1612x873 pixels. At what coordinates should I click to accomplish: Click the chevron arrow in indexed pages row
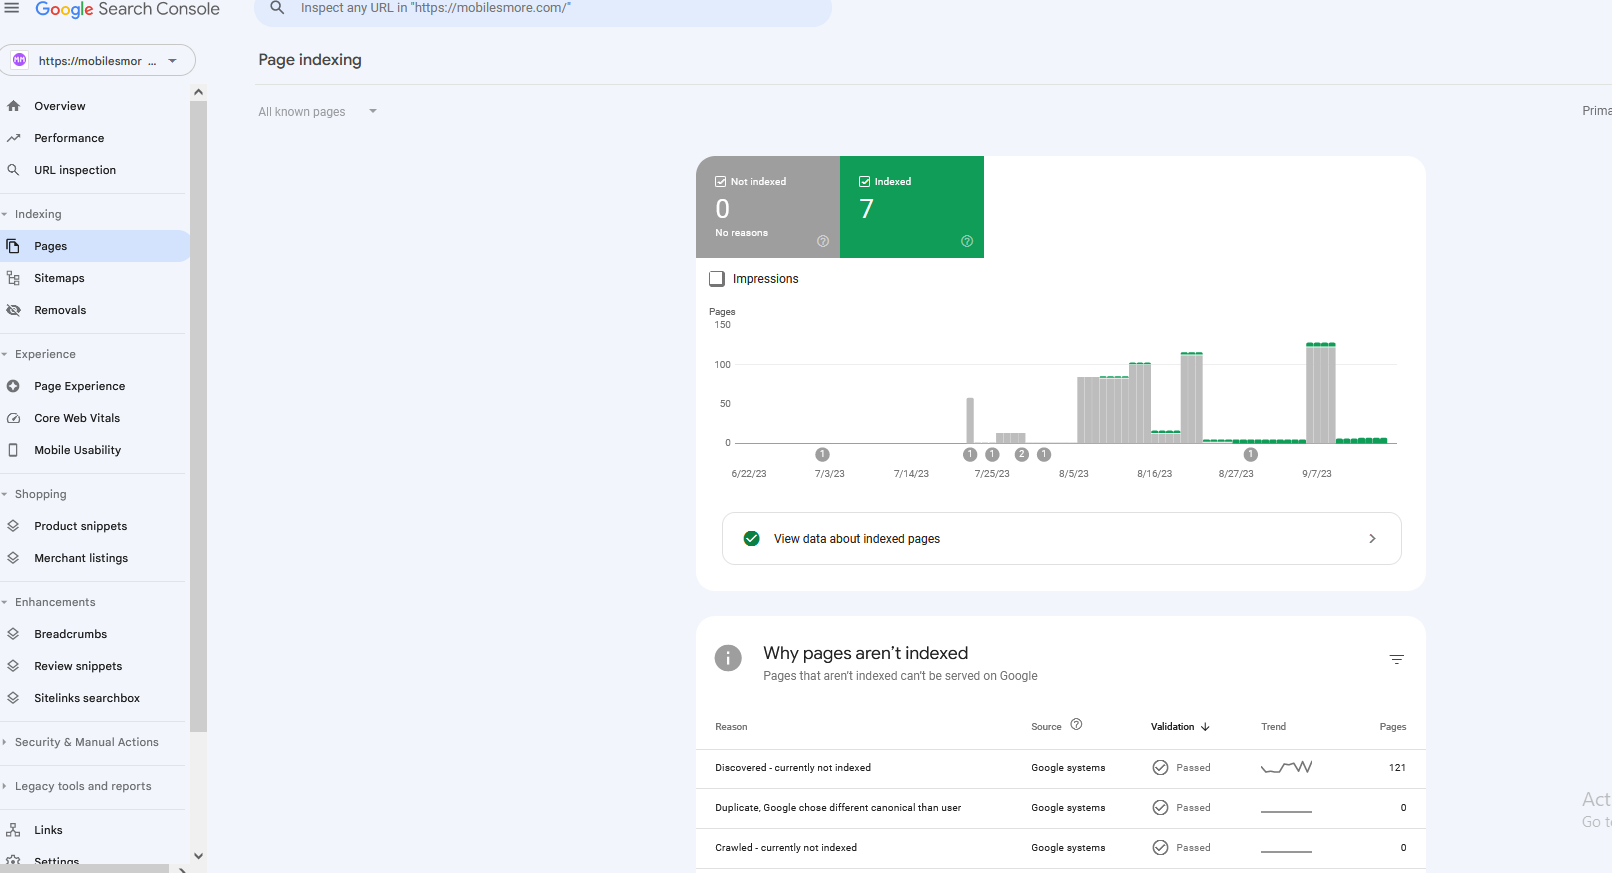click(1372, 538)
